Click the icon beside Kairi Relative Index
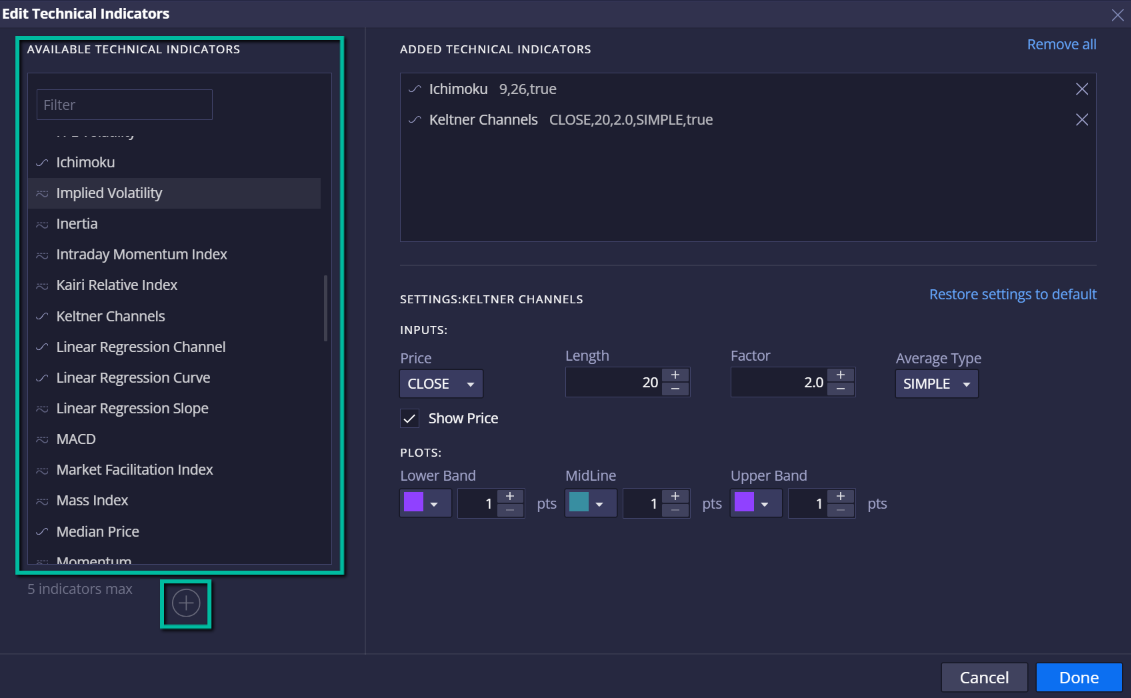The width and height of the screenshot is (1131, 698). (43, 286)
